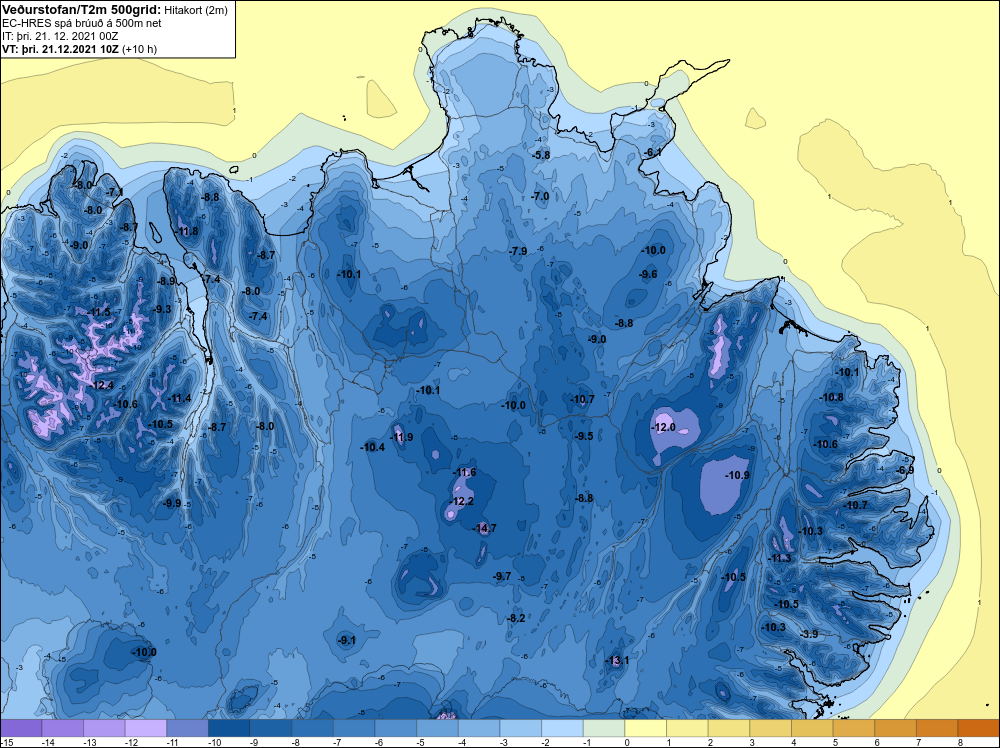Screen dimensions: 1000x748
Task: Select the -8.9 temperature label
Action: click(x=166, y=281)
